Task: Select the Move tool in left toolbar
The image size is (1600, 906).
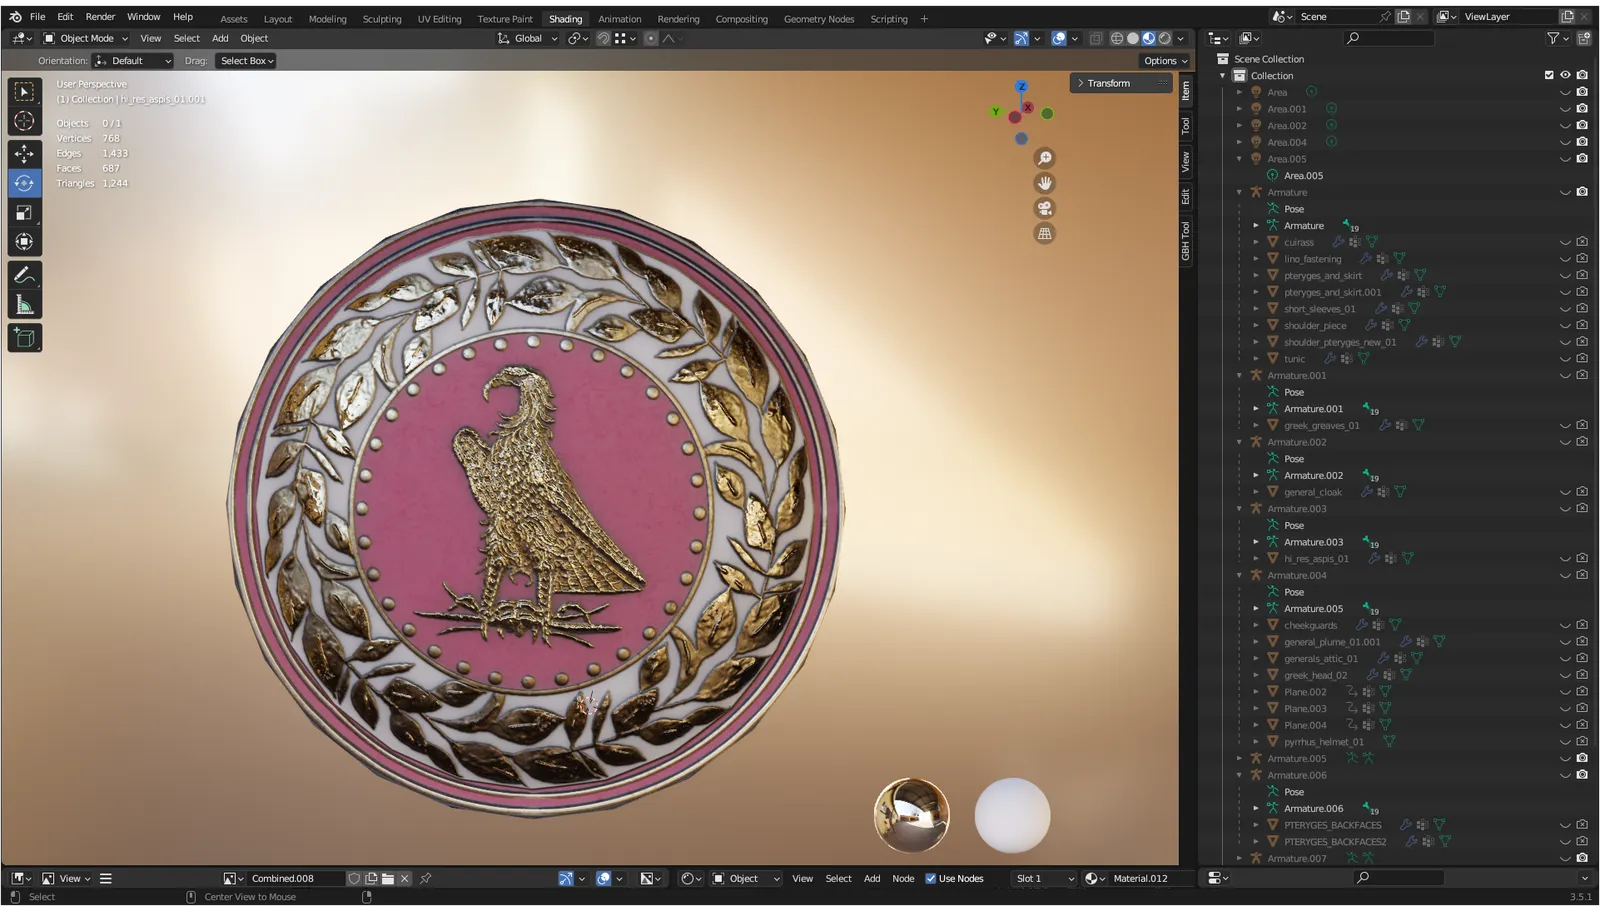Action: point(24,153)
